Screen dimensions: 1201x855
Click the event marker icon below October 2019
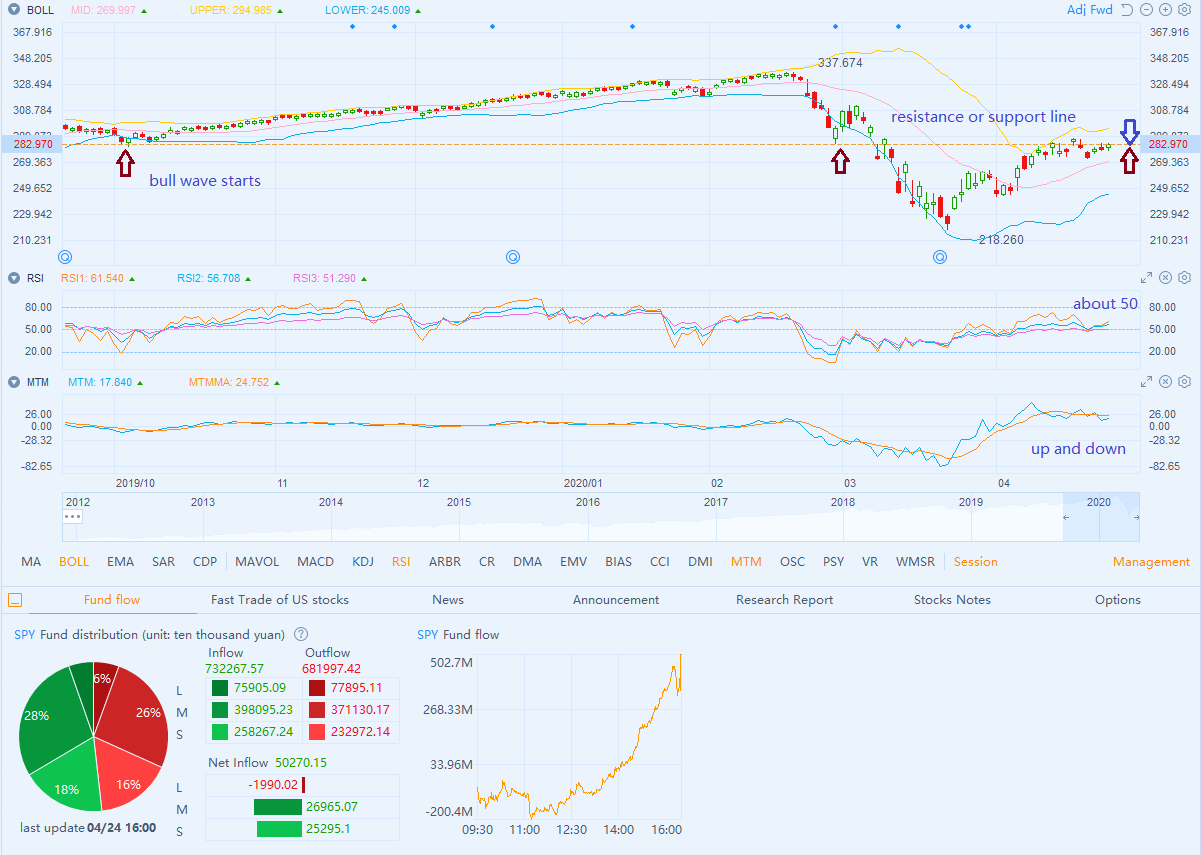(x=66, y=256)
